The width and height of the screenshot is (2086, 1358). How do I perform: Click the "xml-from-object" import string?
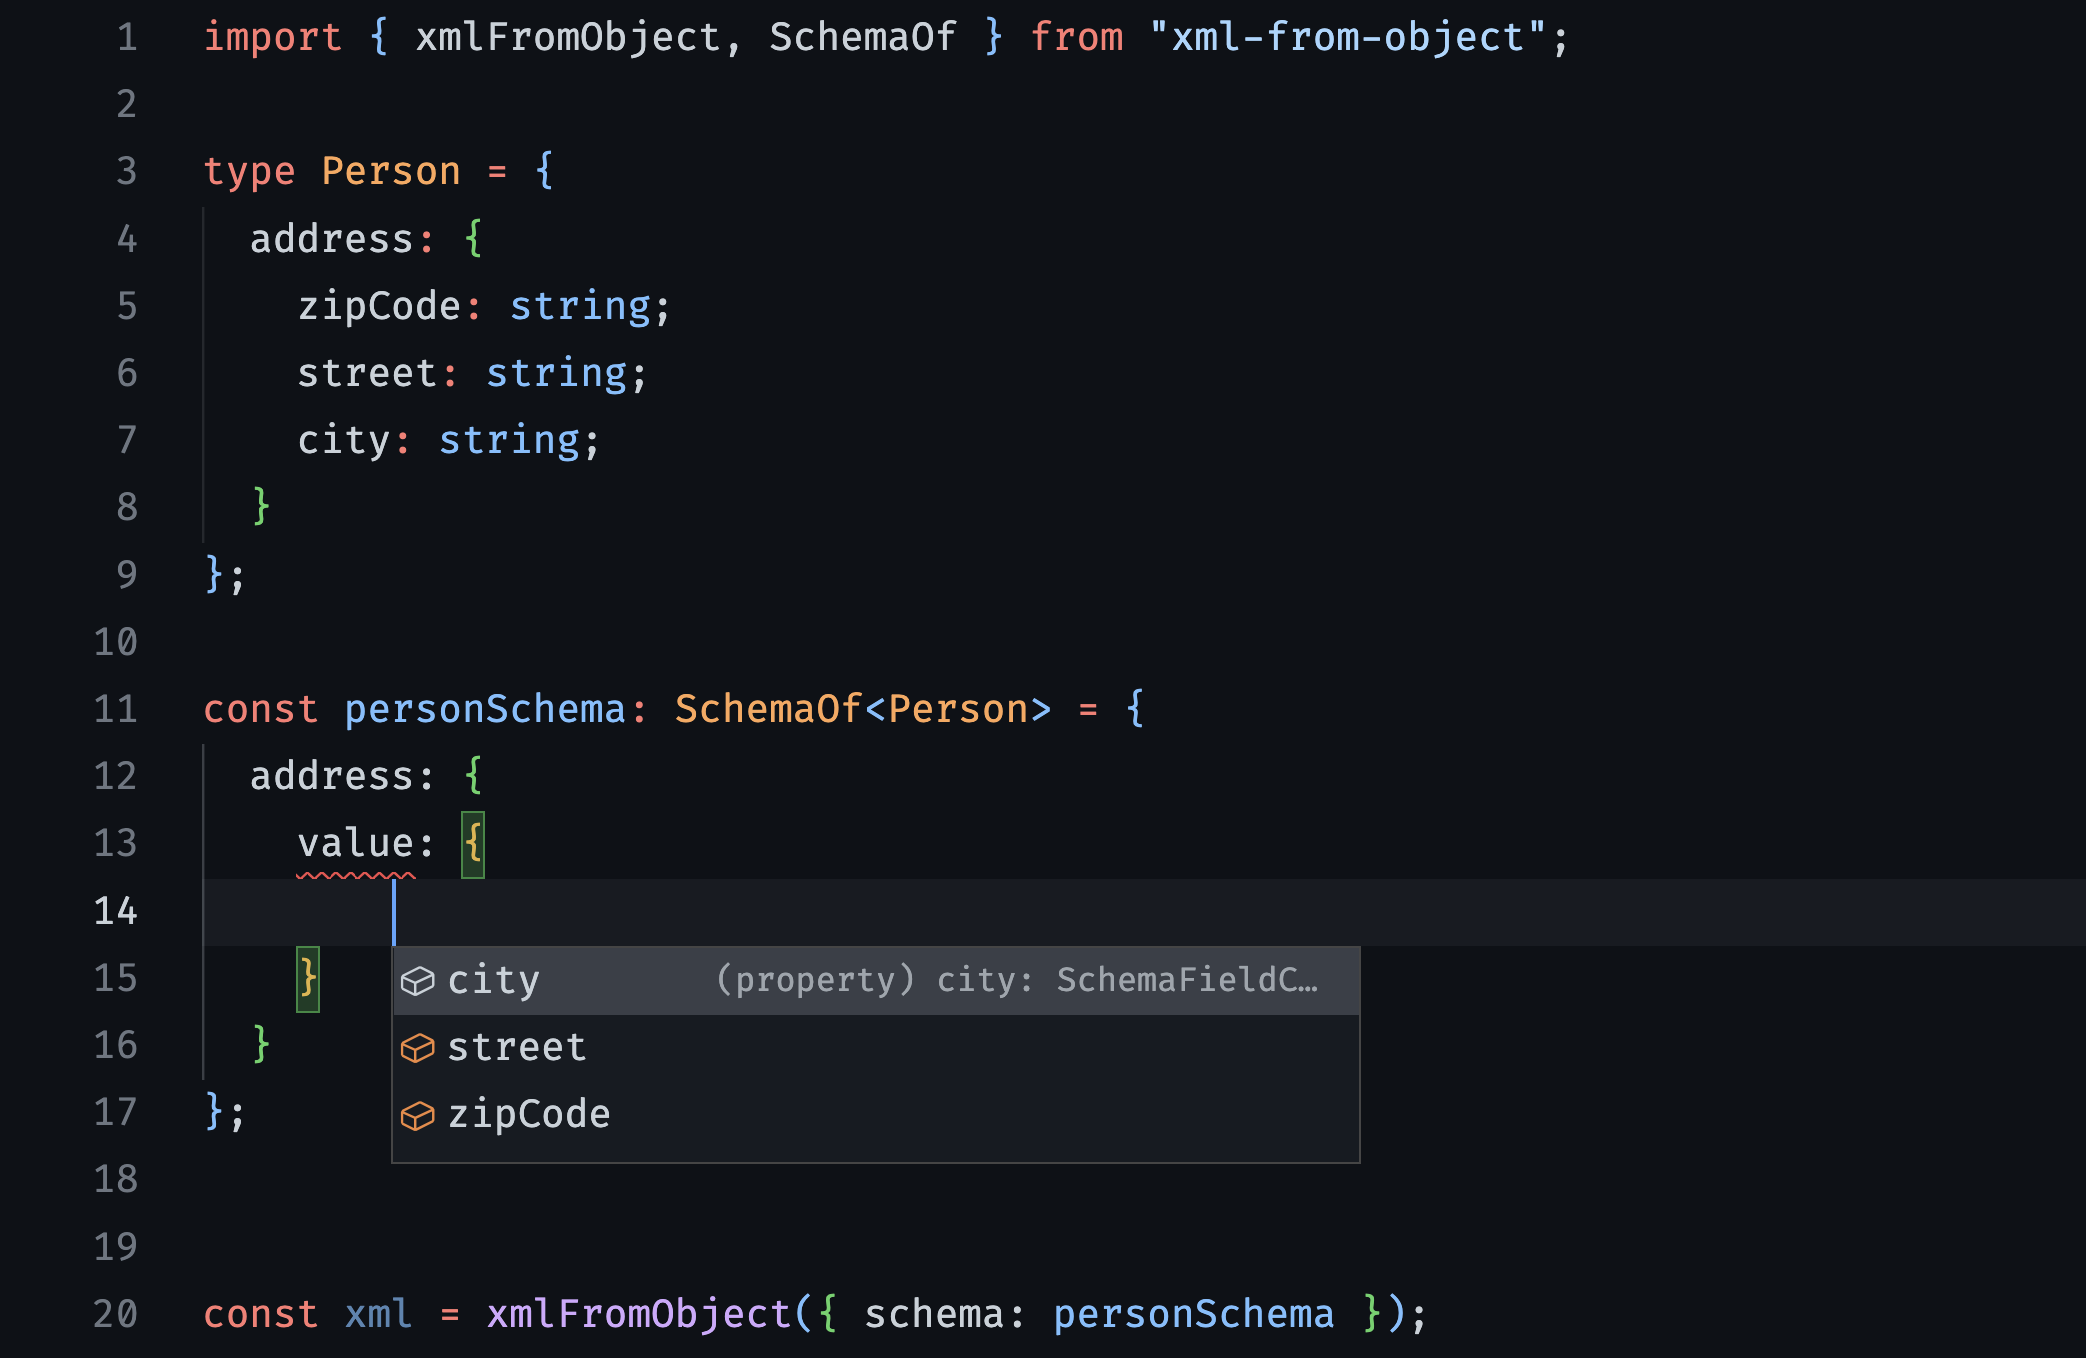pyautogui.click(x=1347, y=38)
